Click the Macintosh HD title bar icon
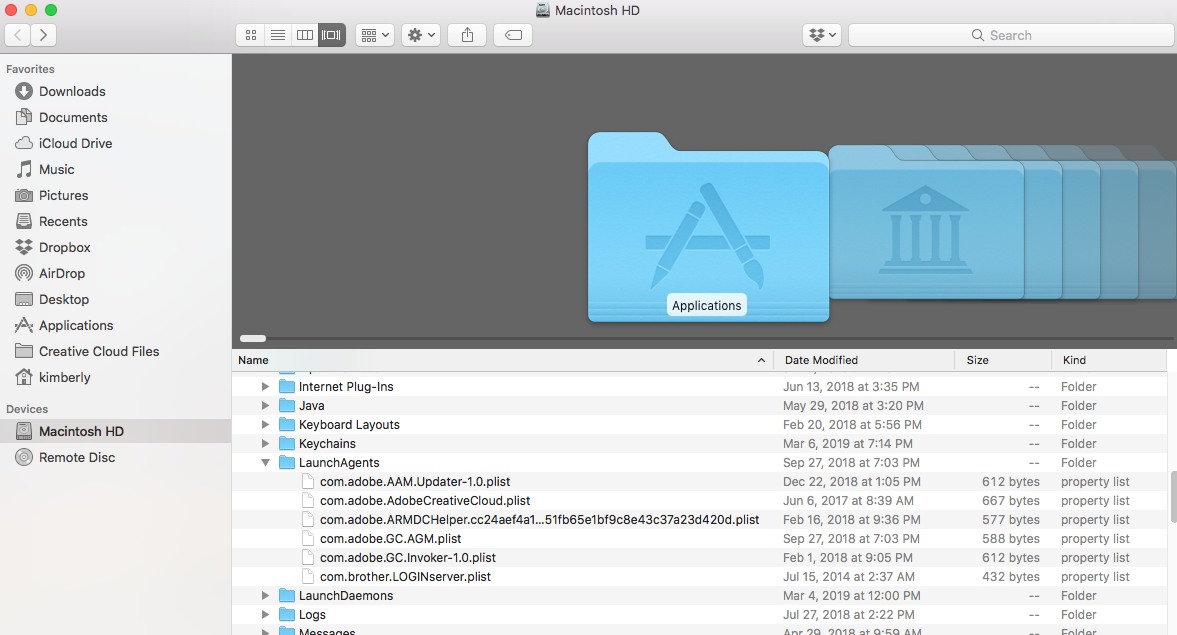Screen dimensions: 1177x635 543,11
